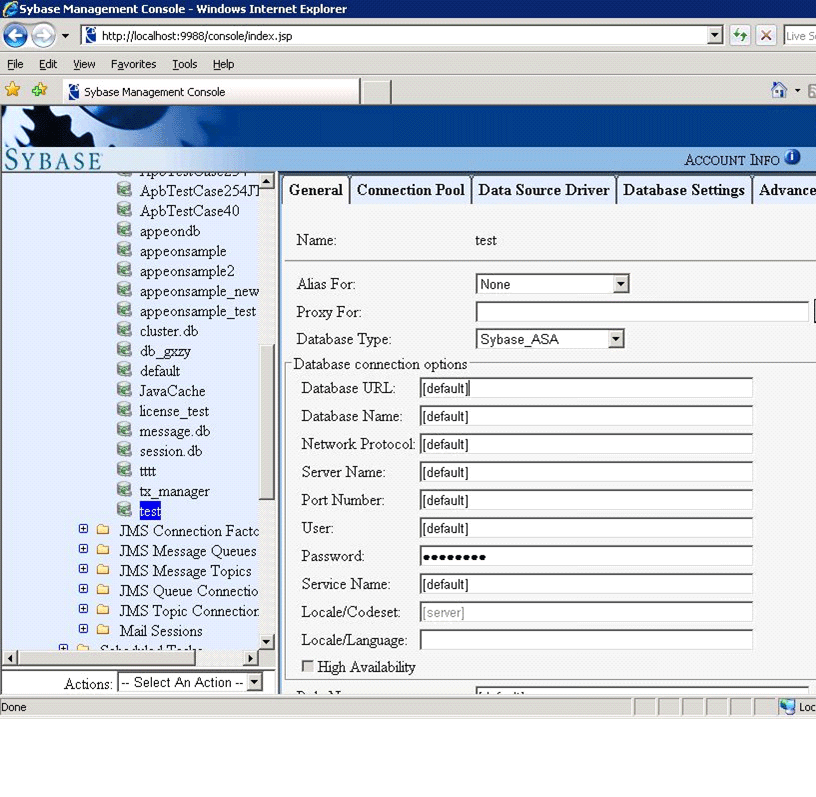
Task: Click the browser address bar URL
Action: coord(197,36)
